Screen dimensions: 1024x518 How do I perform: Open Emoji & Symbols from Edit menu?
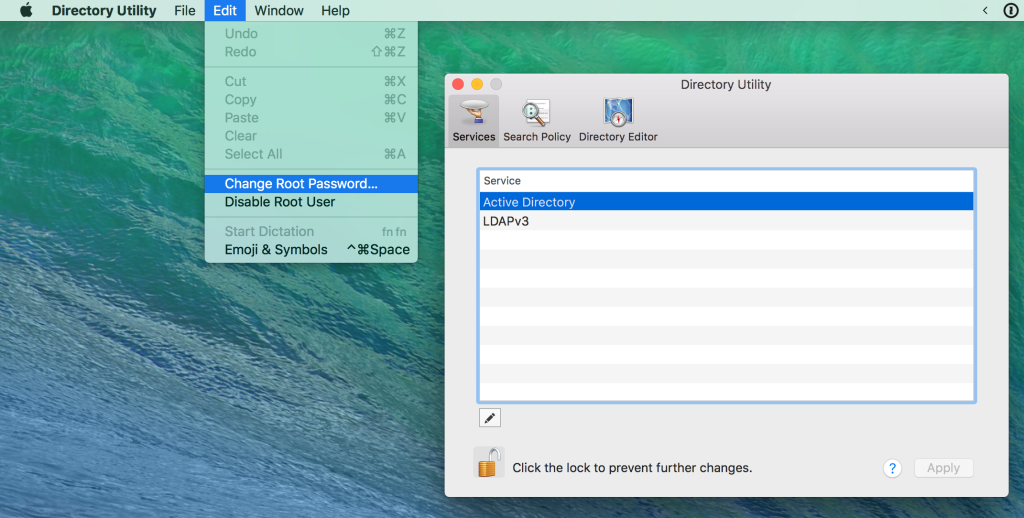click(x=311, y=250)
